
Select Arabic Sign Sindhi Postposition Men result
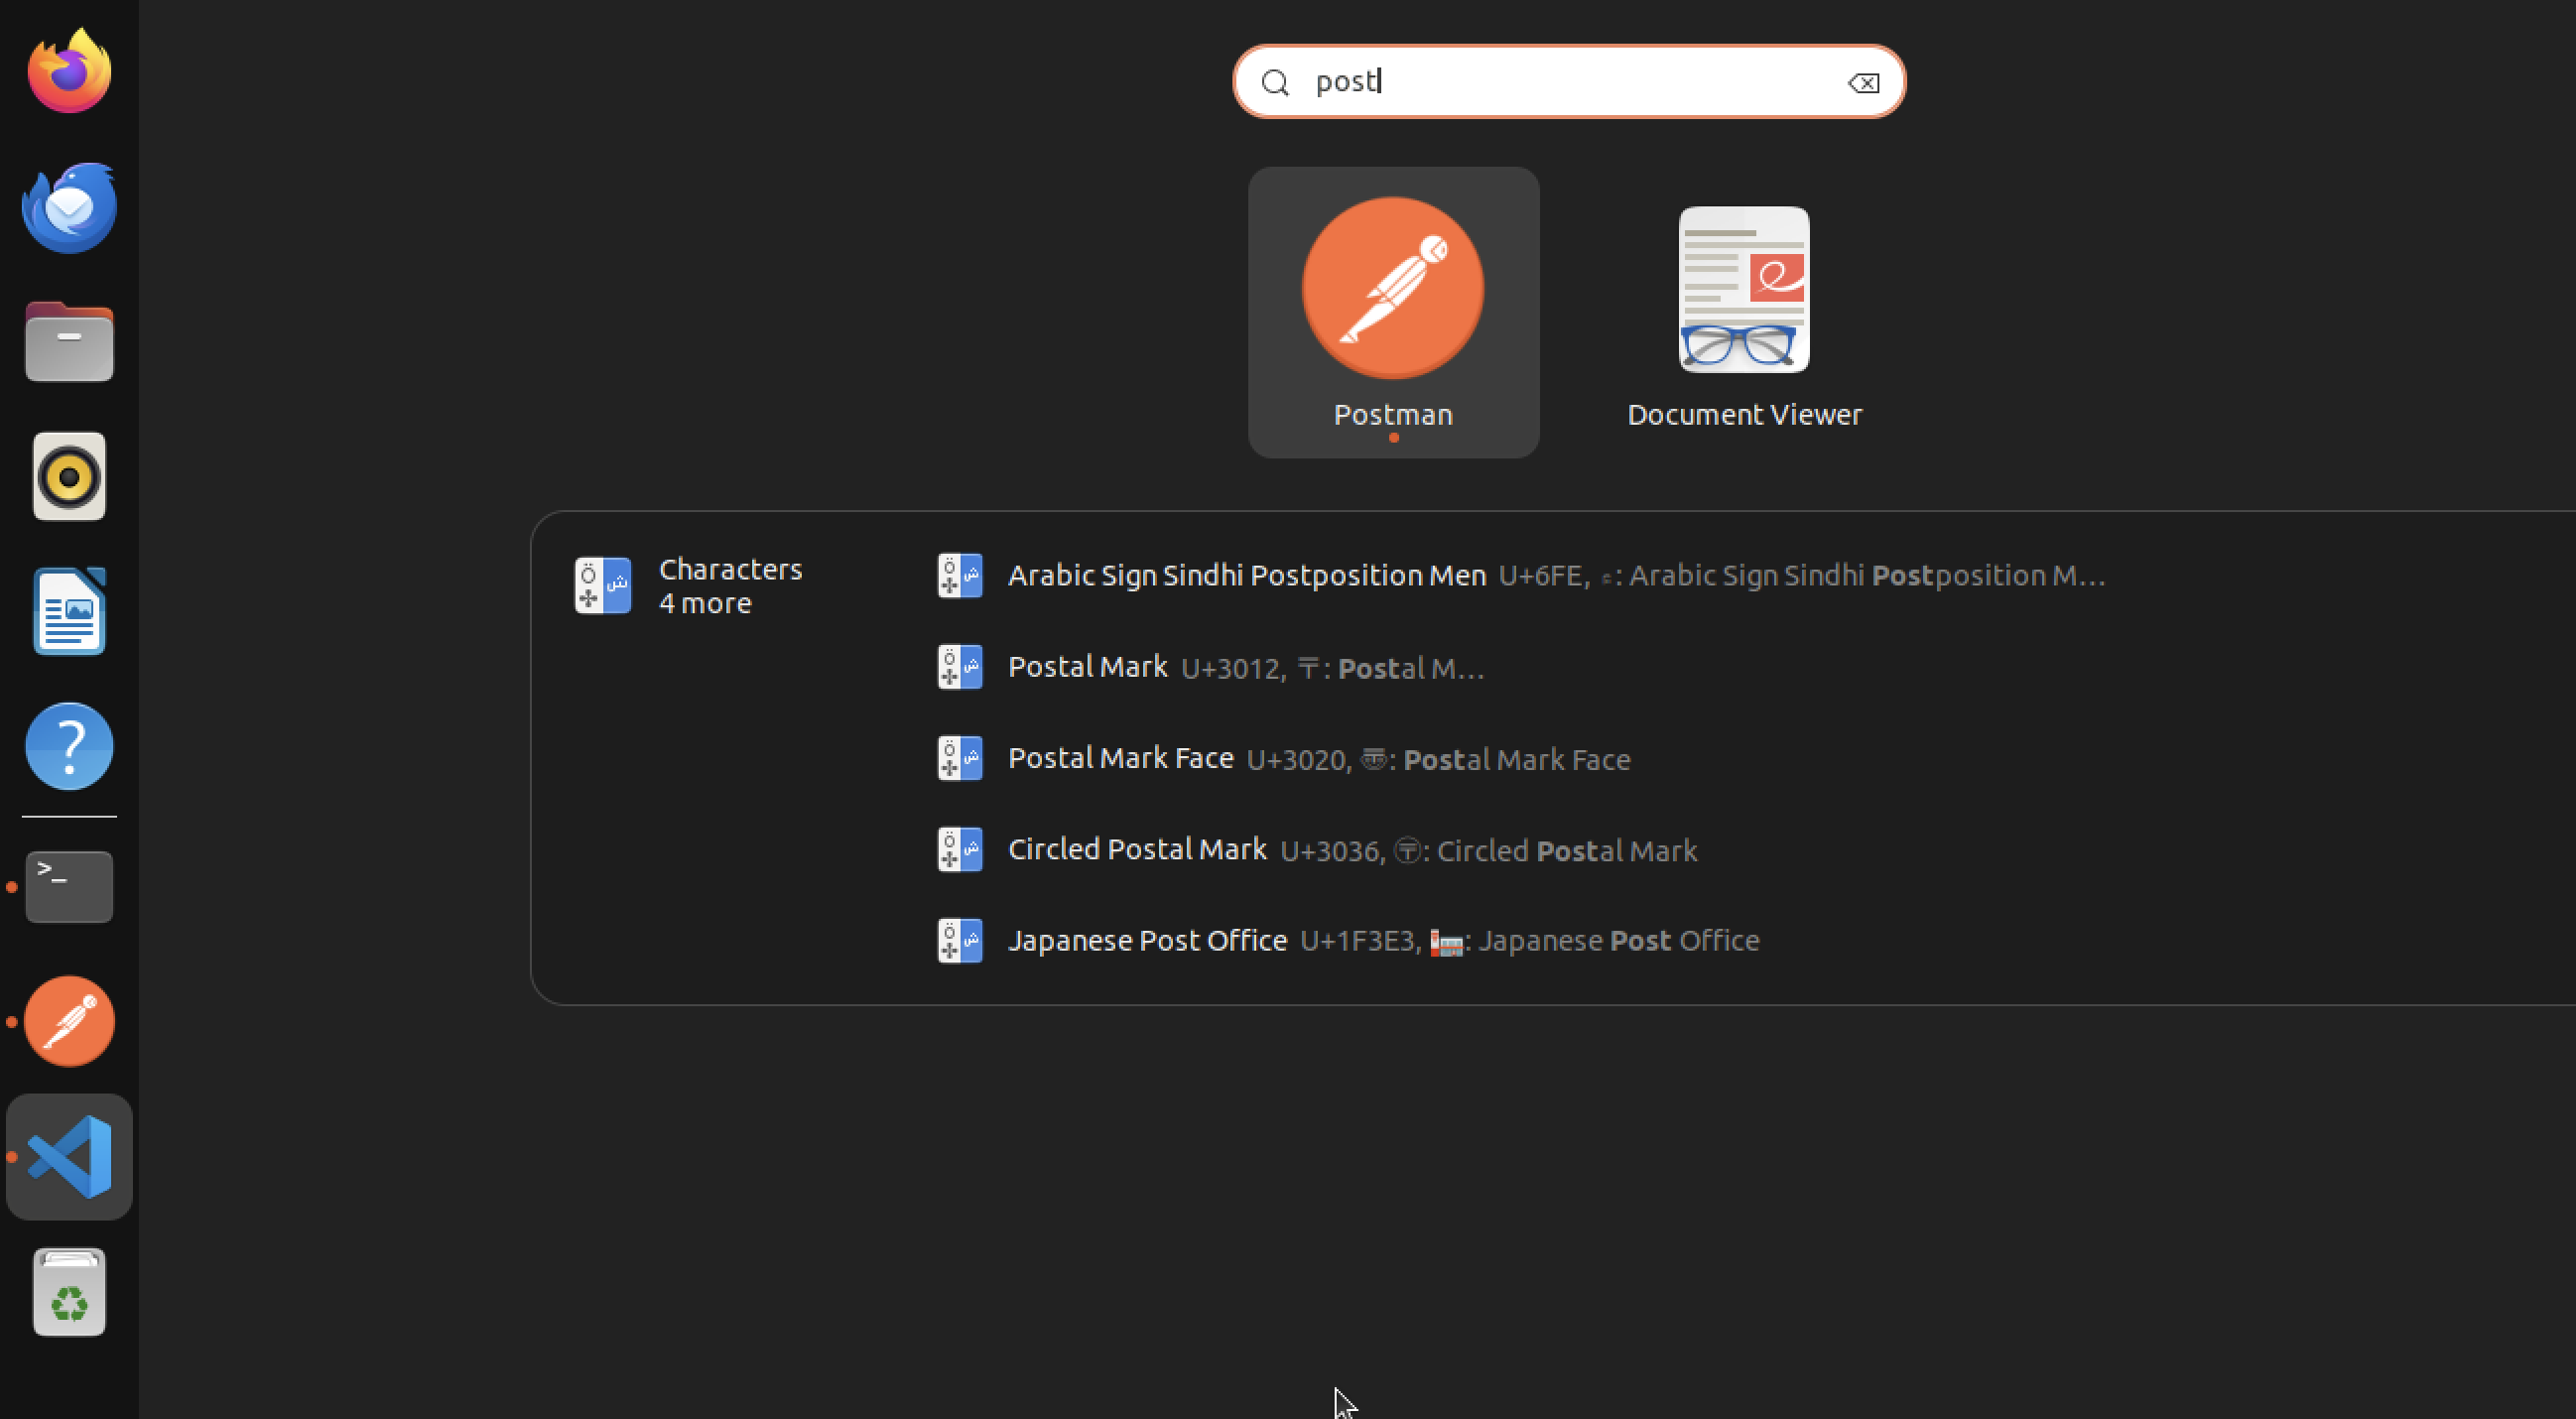(1520, 576)
